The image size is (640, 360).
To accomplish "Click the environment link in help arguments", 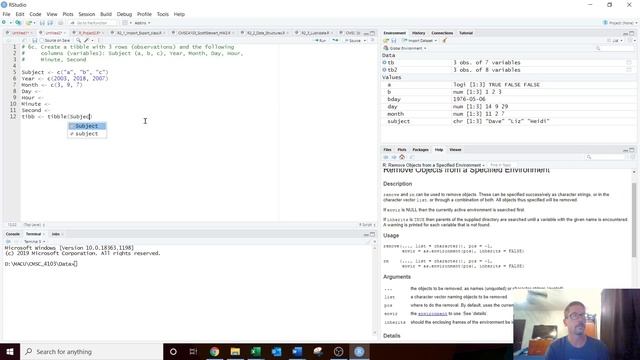I will [432, 313].
